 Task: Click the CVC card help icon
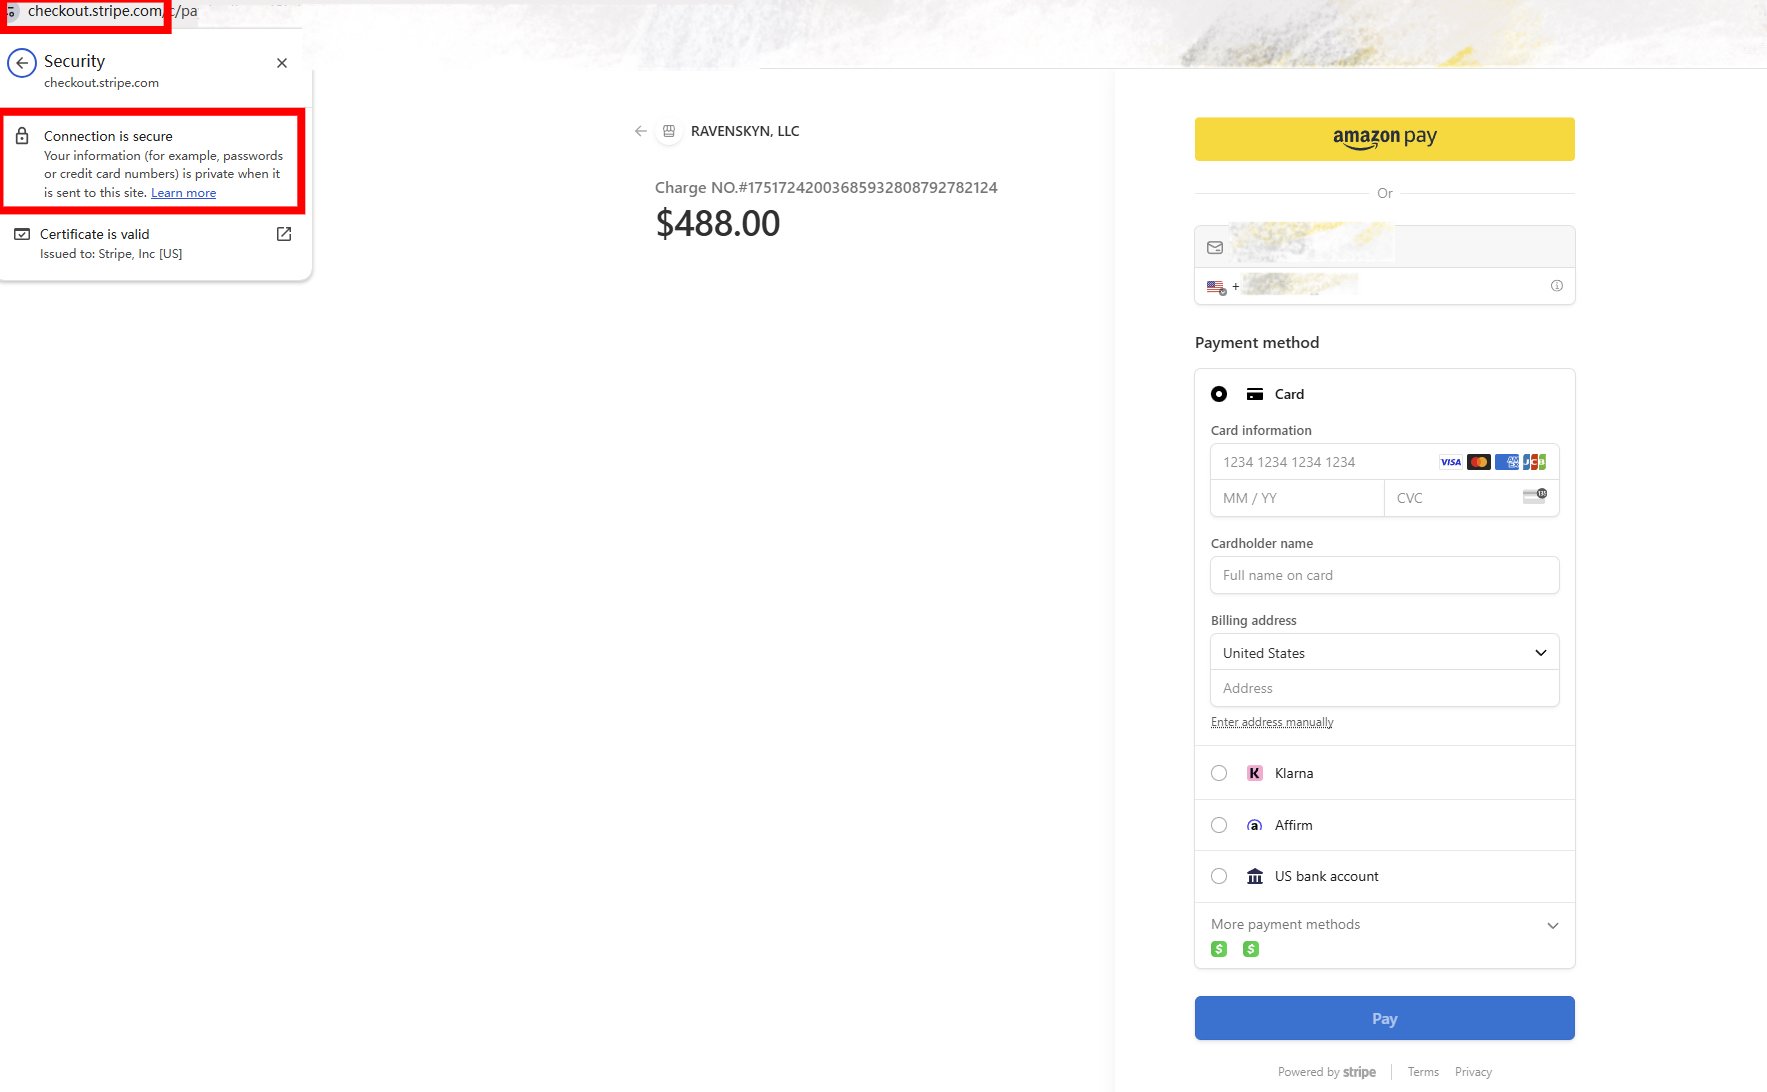1535,496
